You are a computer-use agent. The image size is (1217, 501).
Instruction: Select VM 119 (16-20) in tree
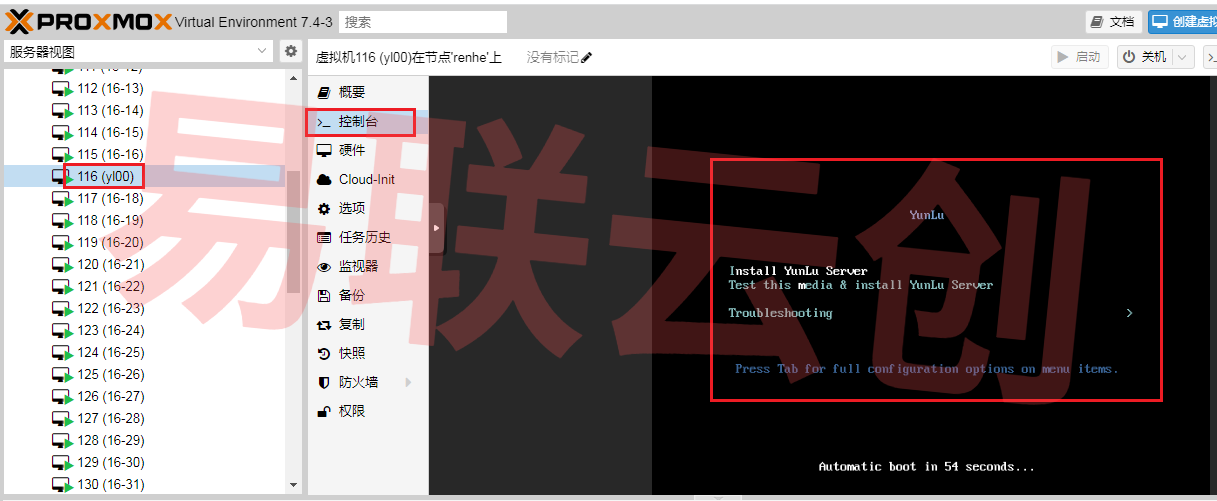pos(110,242)
